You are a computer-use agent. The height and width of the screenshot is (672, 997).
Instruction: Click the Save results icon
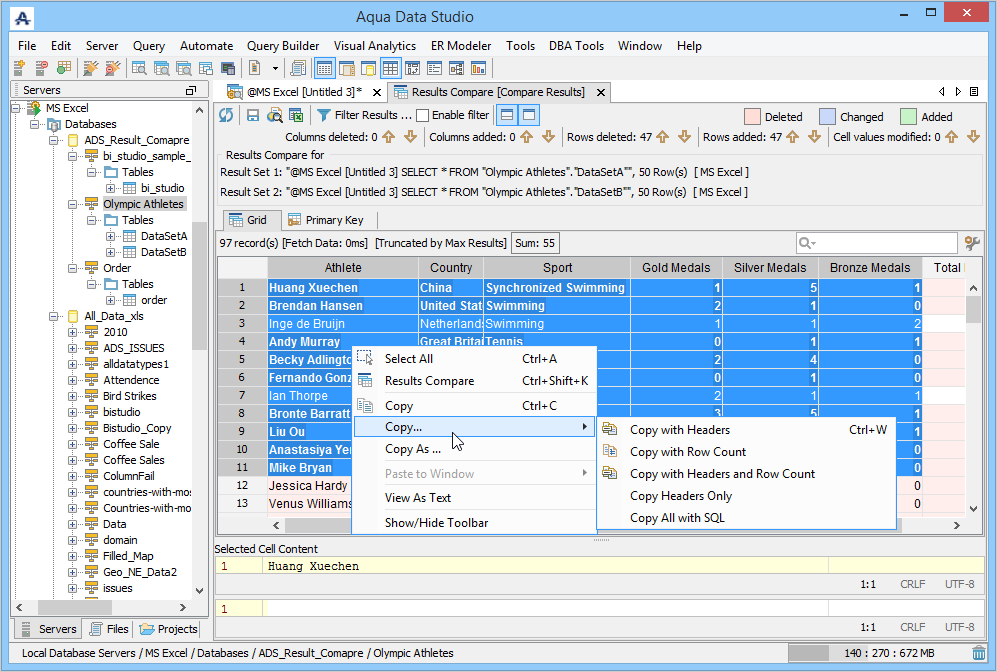tap(253, 115)
